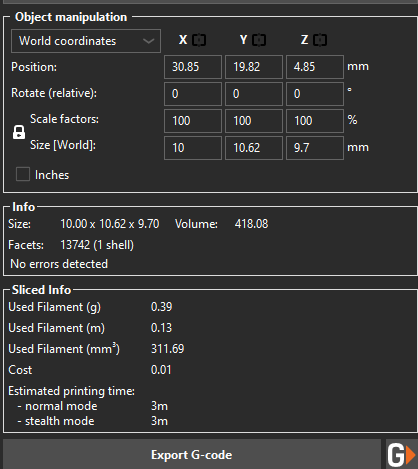Toggle the scale factors lock icon
418x469 pixels.
coord(19,132)
